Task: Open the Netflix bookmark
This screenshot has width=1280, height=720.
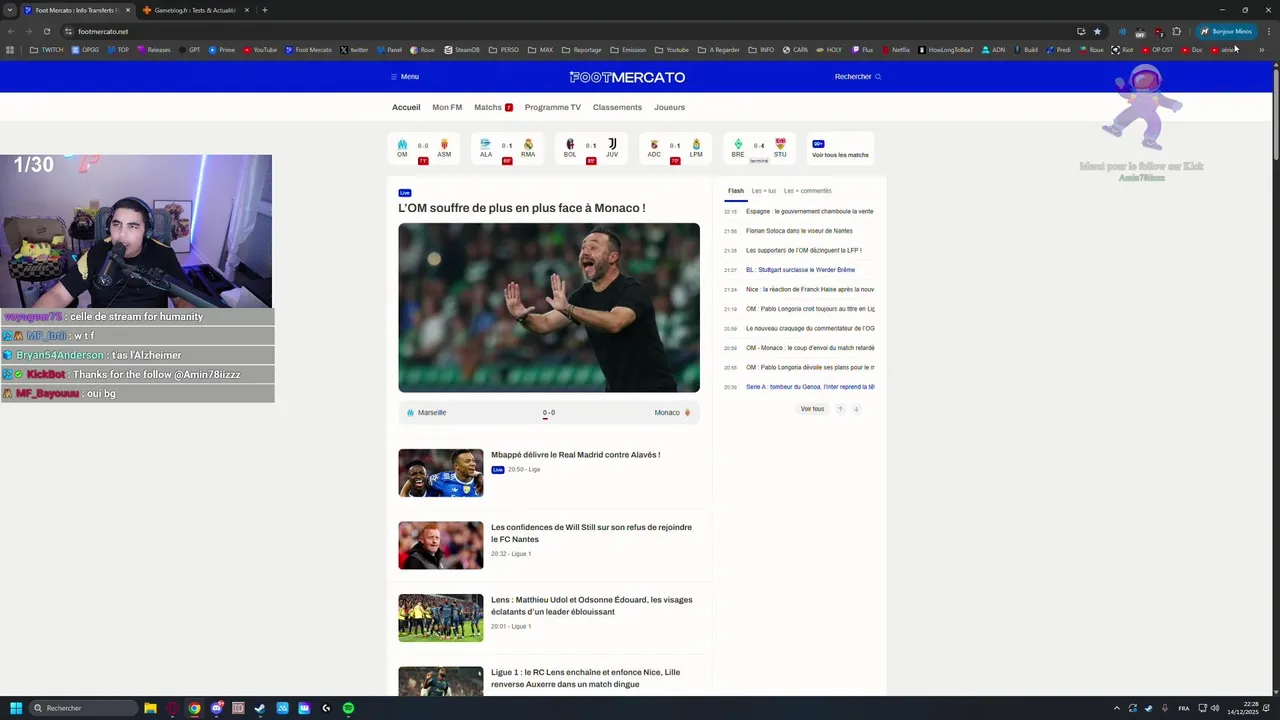Action: pyautogui.click(x=895, y=50)
